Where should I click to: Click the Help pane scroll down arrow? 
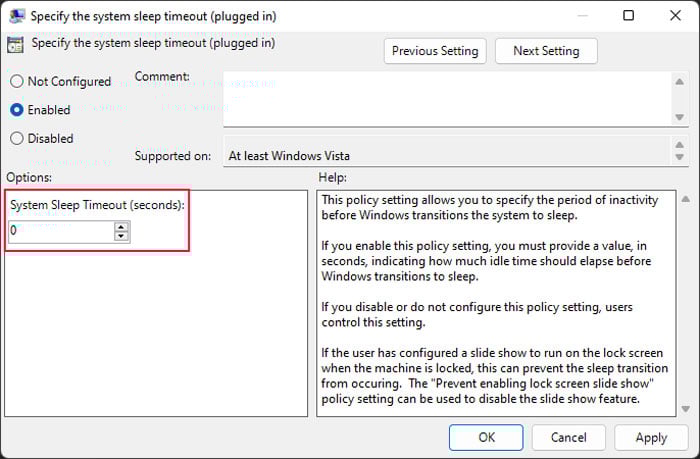click(x=686, y=409)
